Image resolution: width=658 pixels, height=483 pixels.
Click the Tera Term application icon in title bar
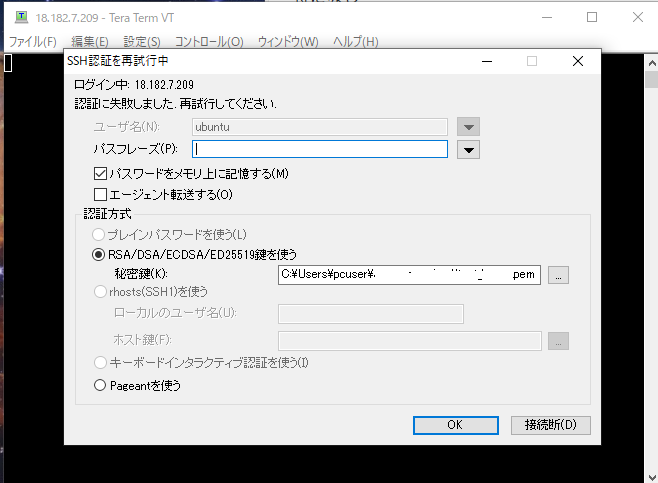[21, 17]
